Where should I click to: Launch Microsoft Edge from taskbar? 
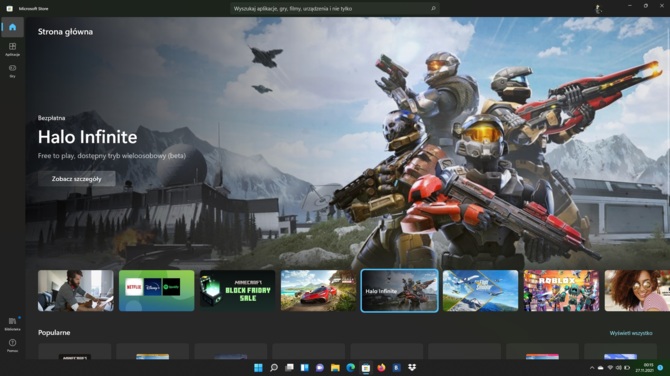351,367
